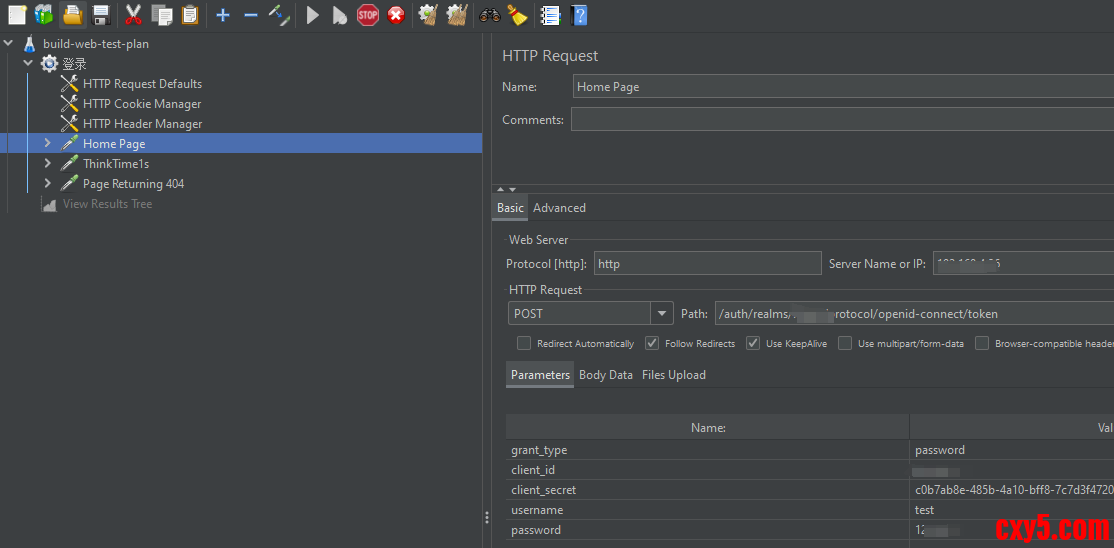Uncheck the Follow Redirects checkbox

[652, 343]
